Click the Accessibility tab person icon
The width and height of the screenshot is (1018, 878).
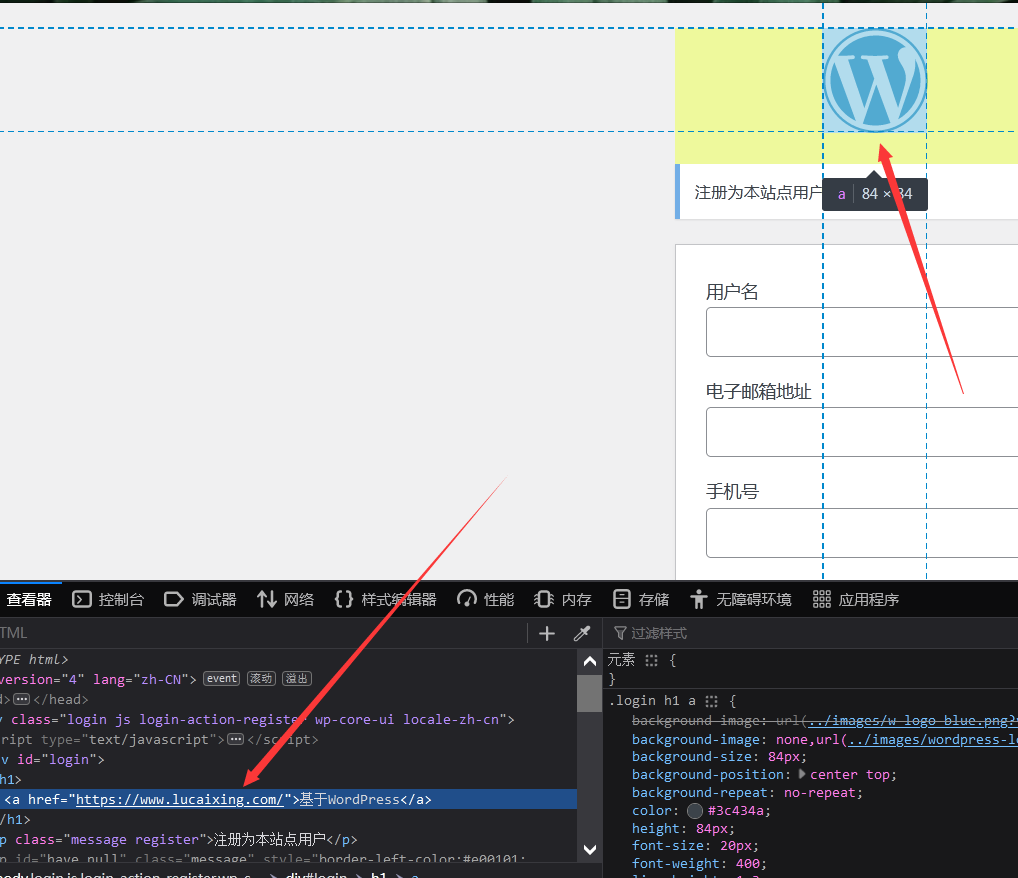tap(698, 599)
